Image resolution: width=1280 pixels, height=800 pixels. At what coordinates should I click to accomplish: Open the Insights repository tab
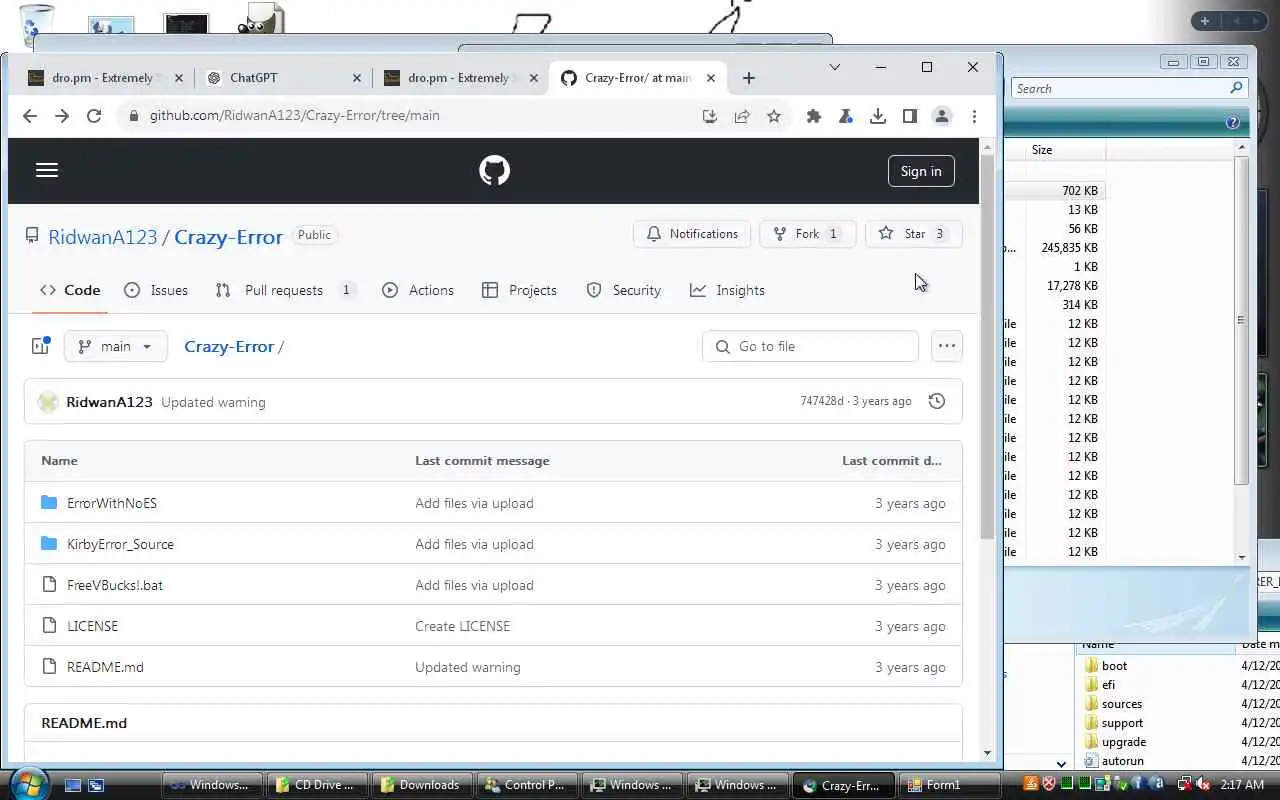click(x=727, y=290)
